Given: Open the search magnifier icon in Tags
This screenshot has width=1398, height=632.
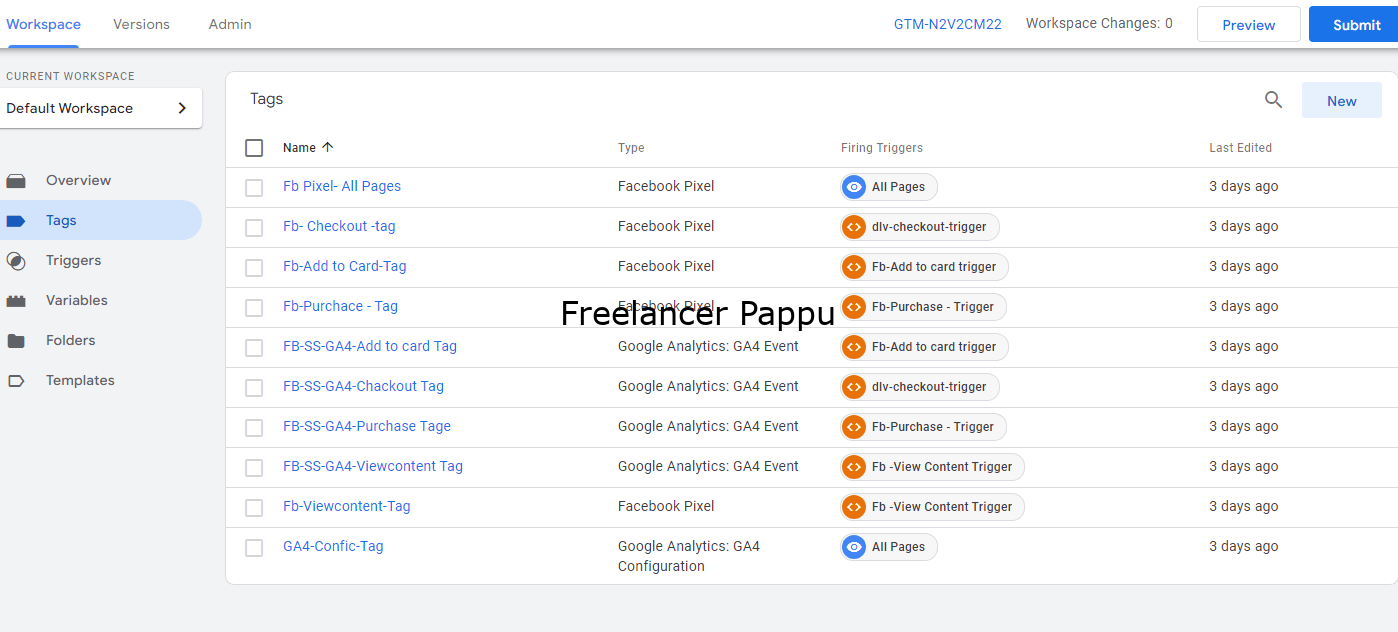Looking at the screenshot, I should 1273,100.
